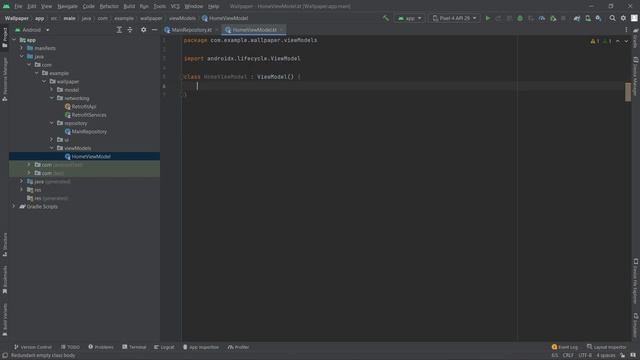Open the app run configuration dropdown

click(x=409, y=18)
